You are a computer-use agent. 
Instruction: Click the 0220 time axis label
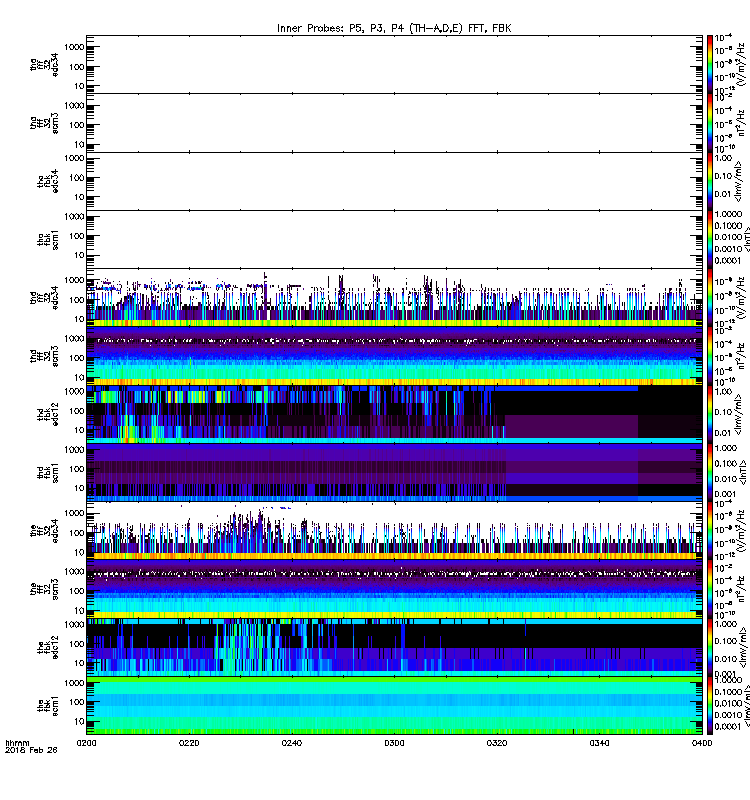(x=189, y=743)
